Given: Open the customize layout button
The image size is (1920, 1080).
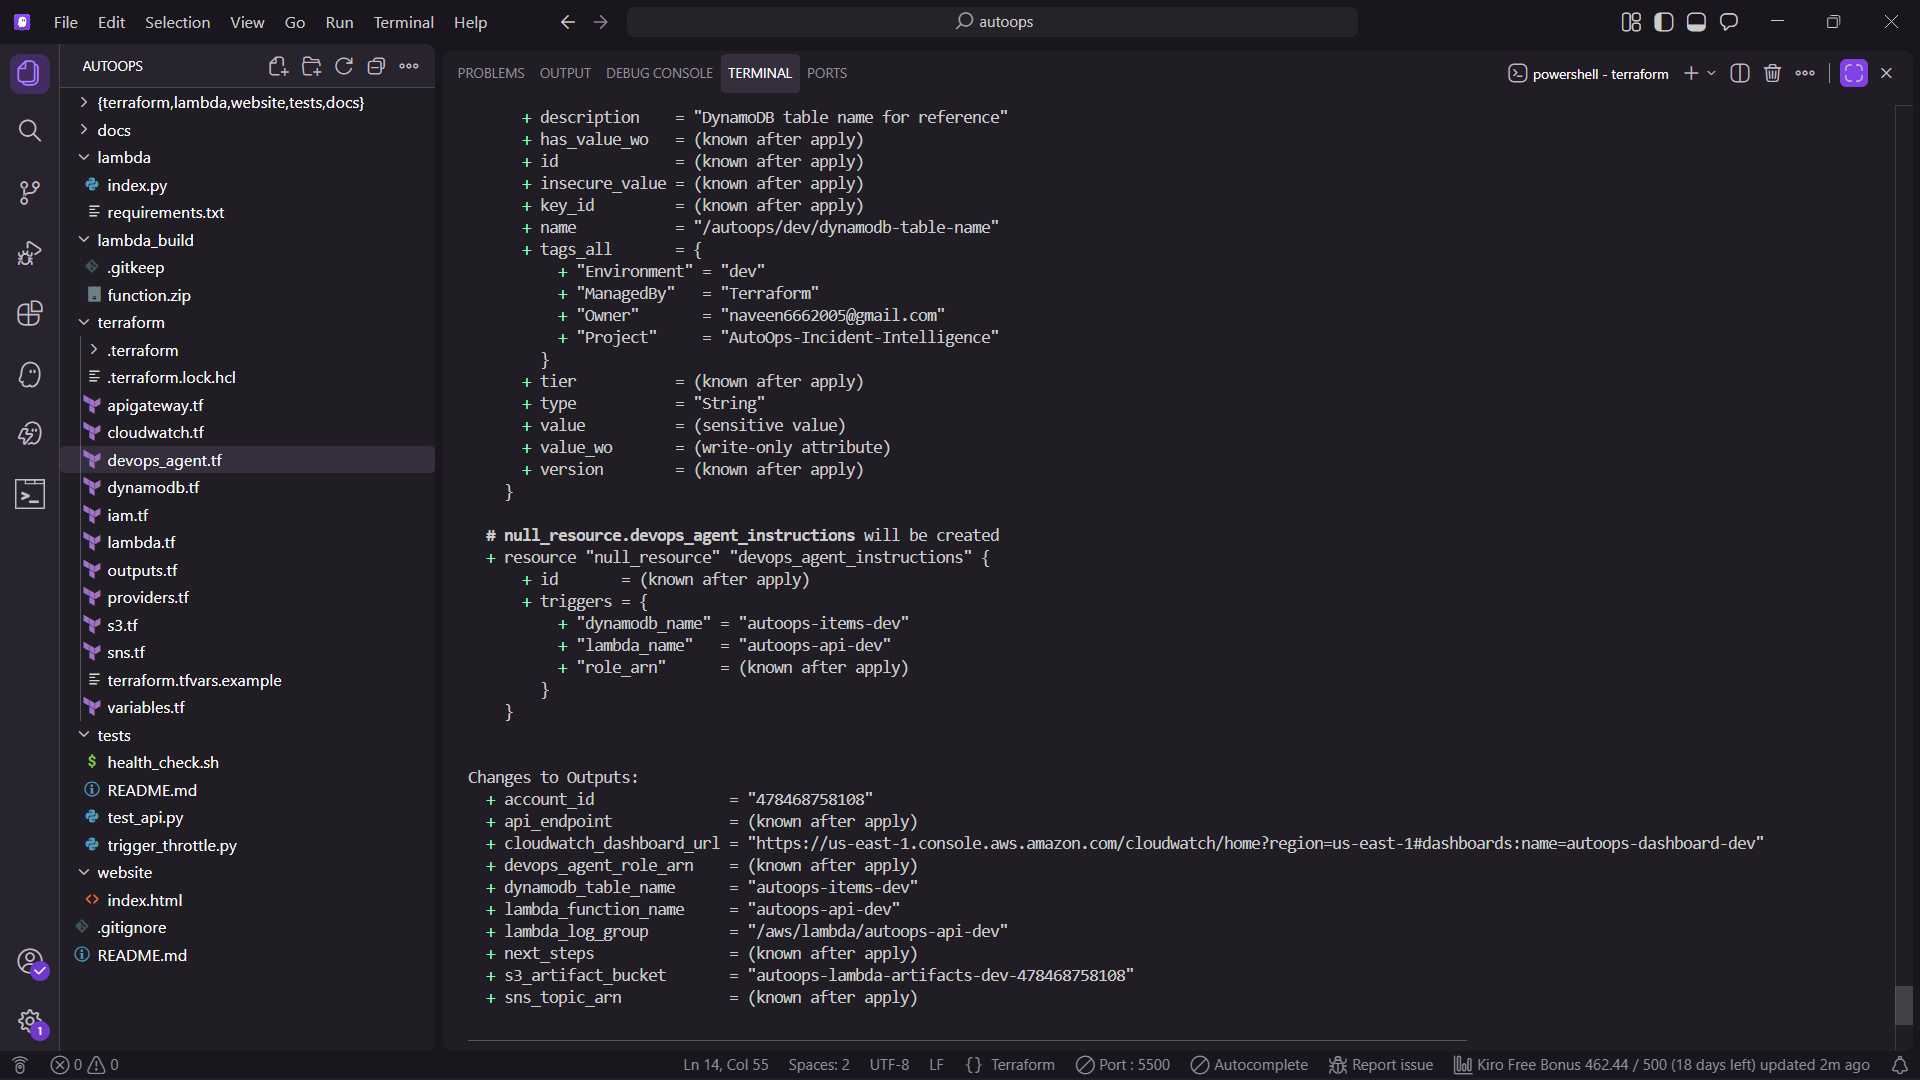Looking at the screenshot, I should click(x=1631, y=22).
